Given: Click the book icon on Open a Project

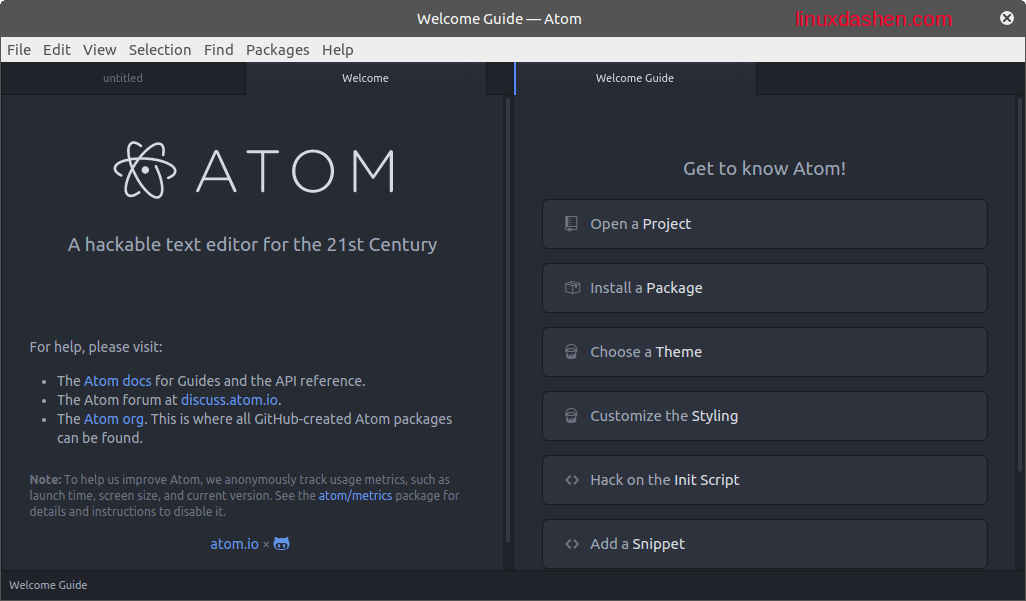Looking at the screenshot, I should 571,224.
